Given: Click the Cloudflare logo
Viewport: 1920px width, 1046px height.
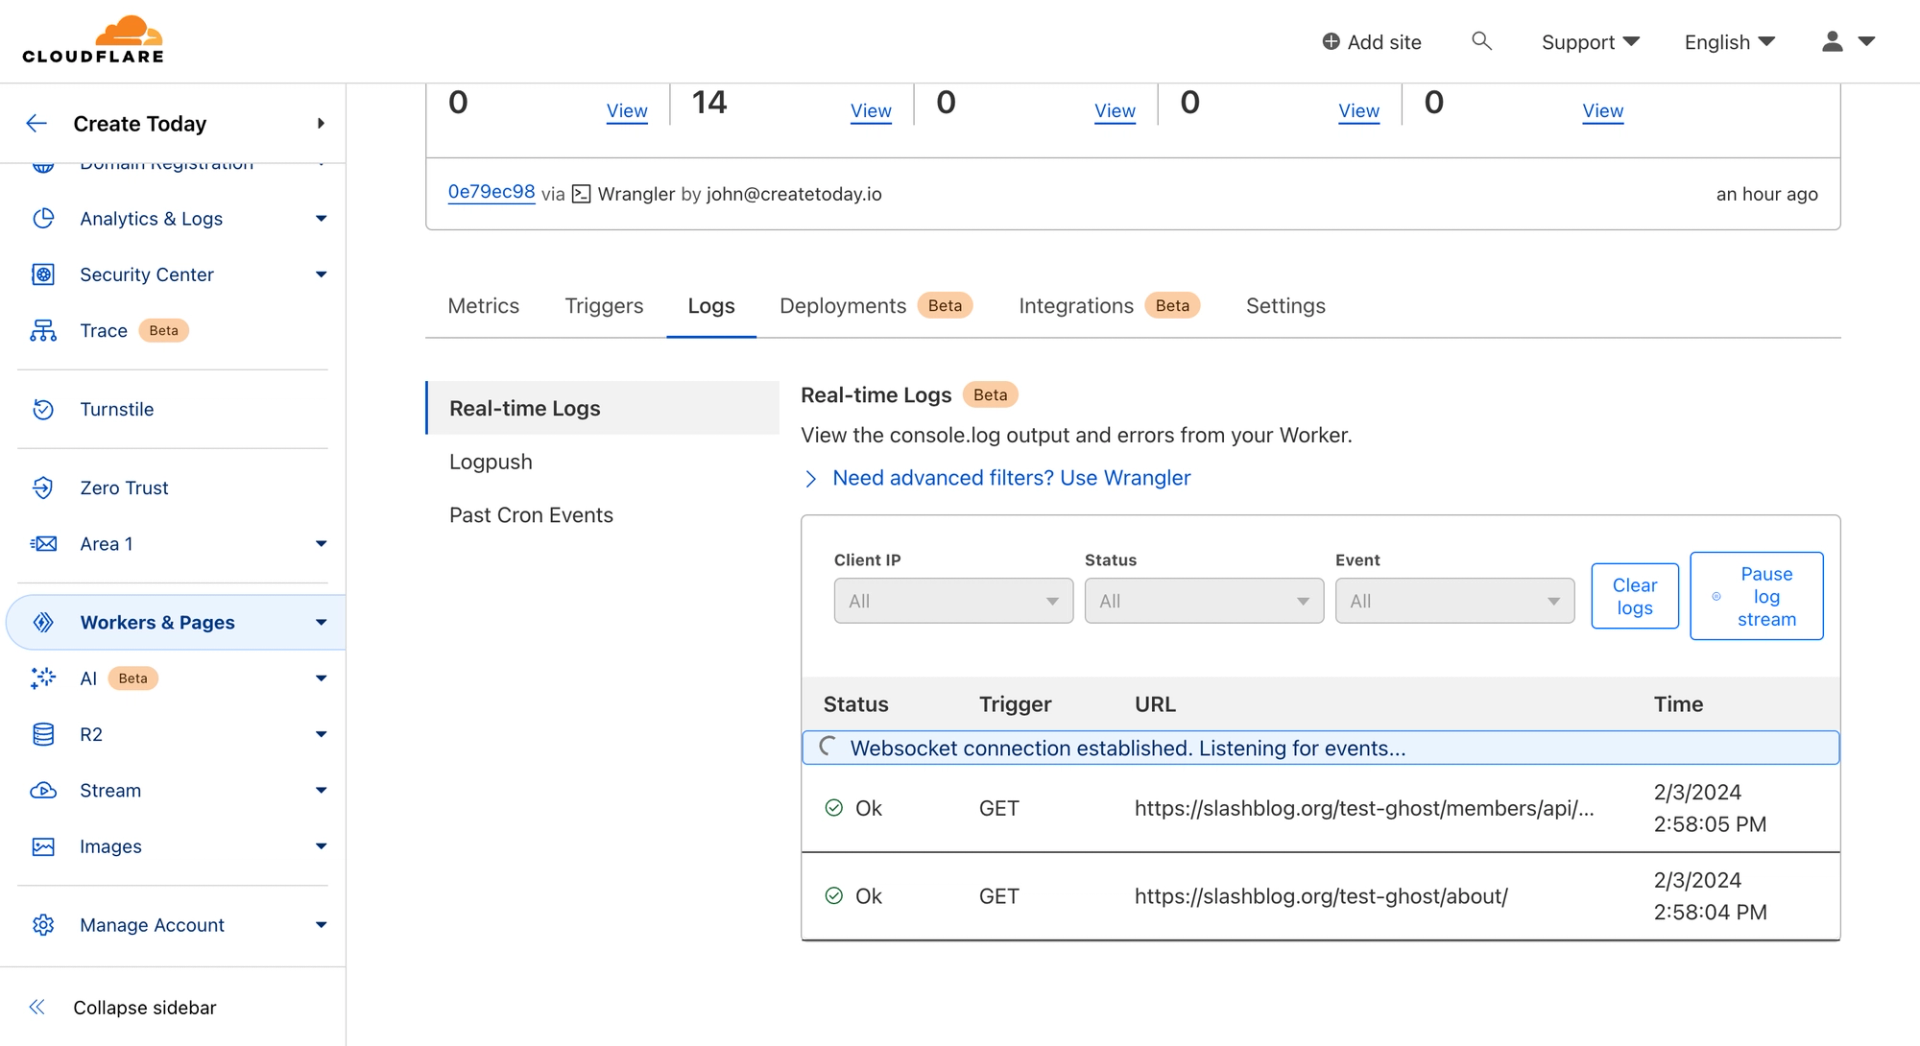Looking at the screenshot, I should click(x=93, y=40).
